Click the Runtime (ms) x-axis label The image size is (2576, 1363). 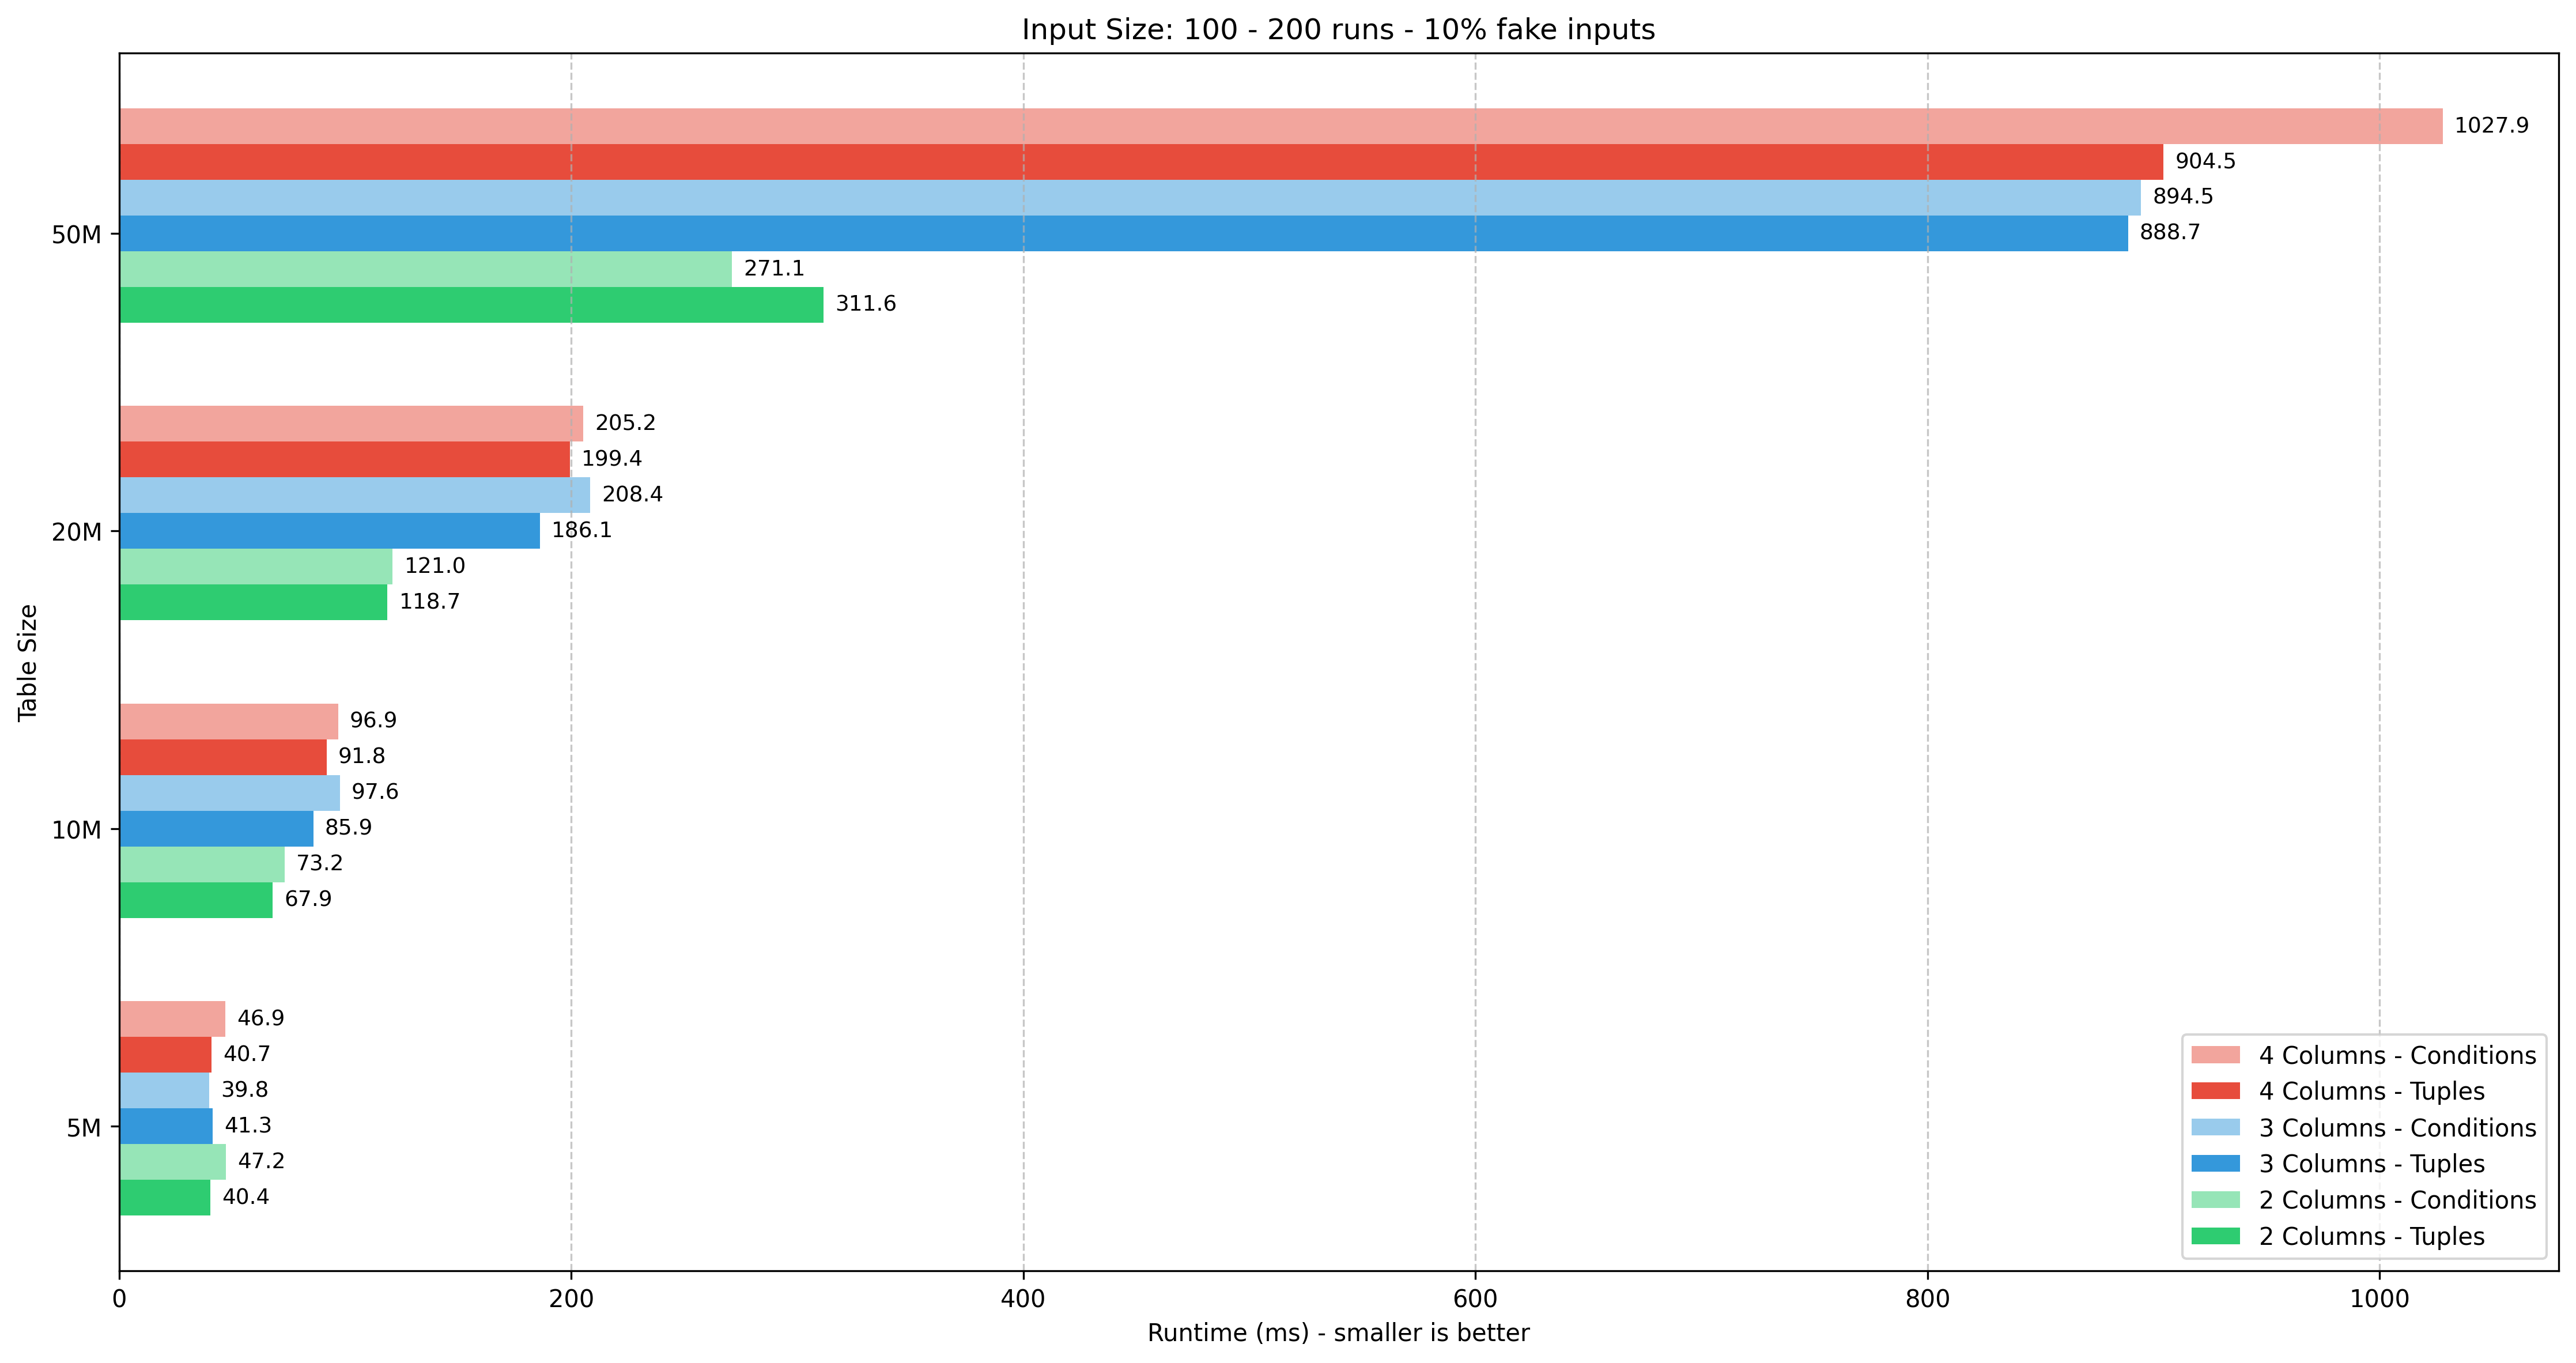tap(1338, 1333)
